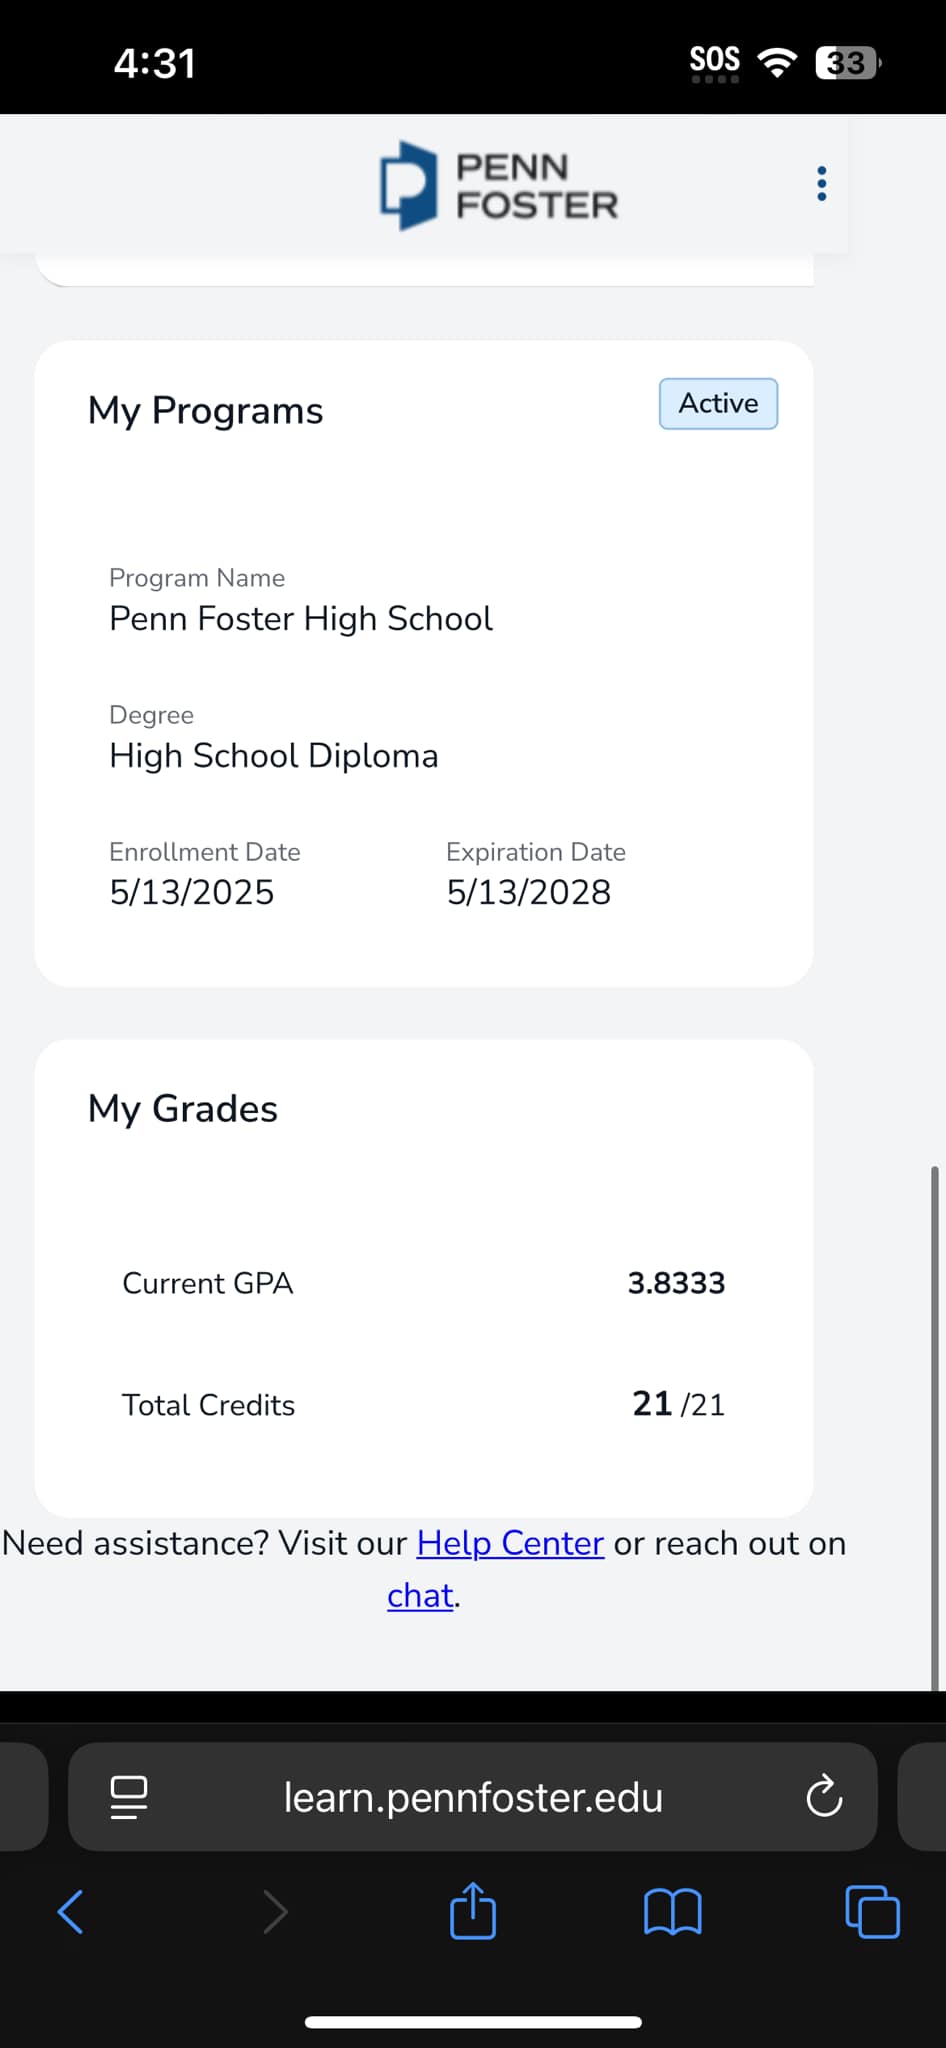Tap the Active status badge
The image size is (946, 2048).
(718, 403)
